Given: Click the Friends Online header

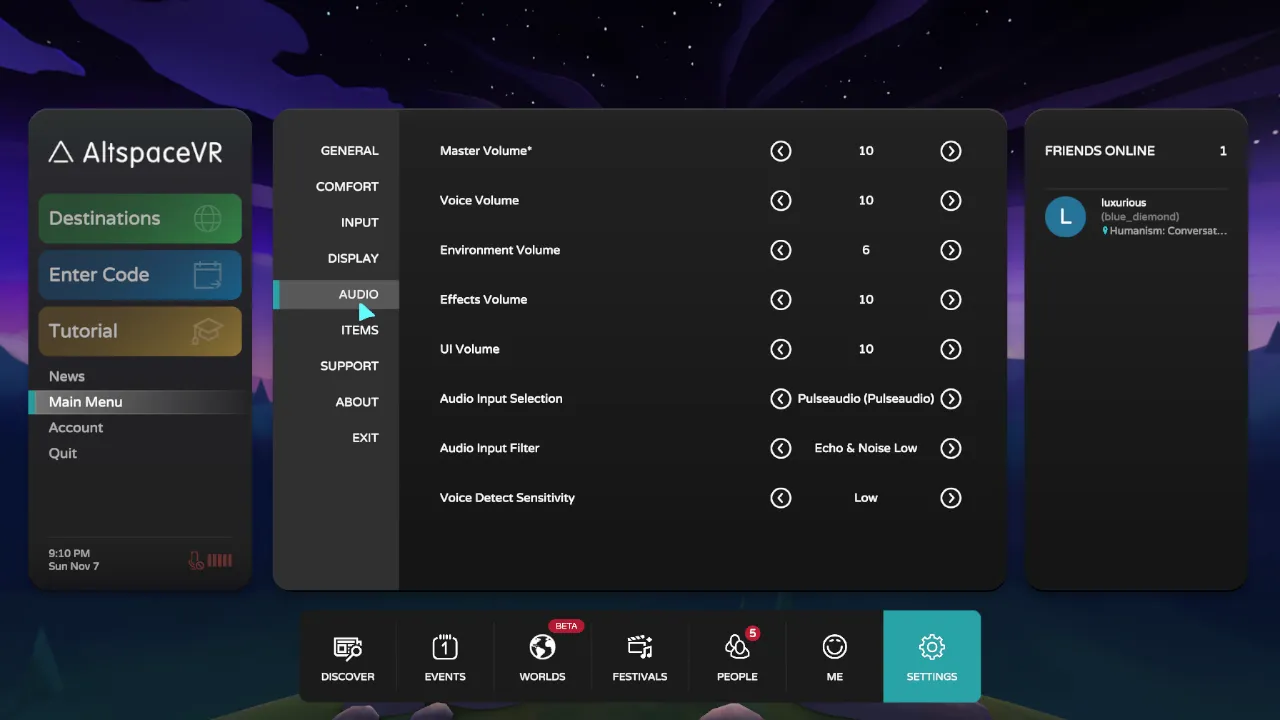Looking at the screenshot, I should (x=1100, y=151).
